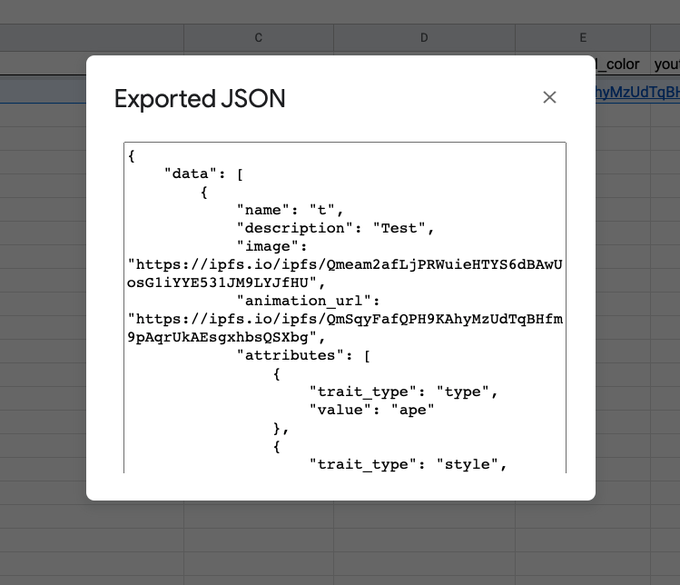
Task: Click the "attributes": [ line
Action: pyautogui.click(x=303, y=356)
